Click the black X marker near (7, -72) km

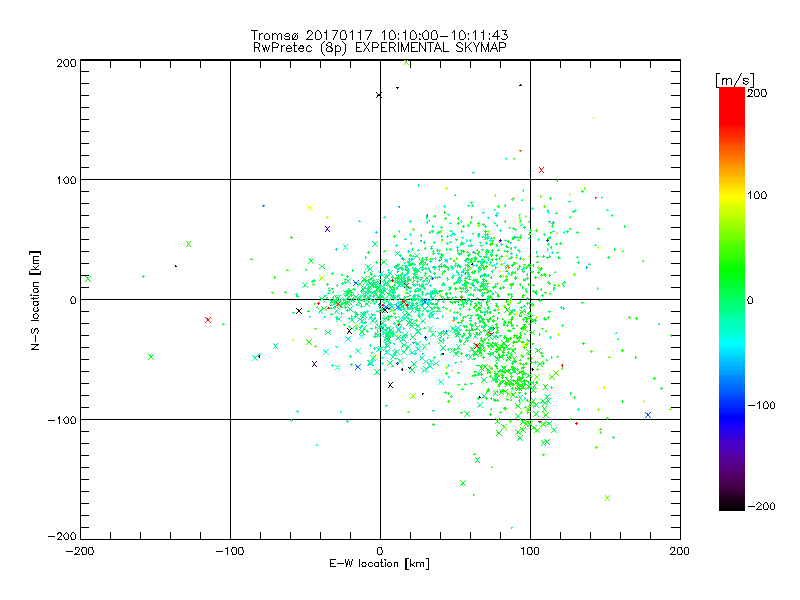(x=390, y=385)
